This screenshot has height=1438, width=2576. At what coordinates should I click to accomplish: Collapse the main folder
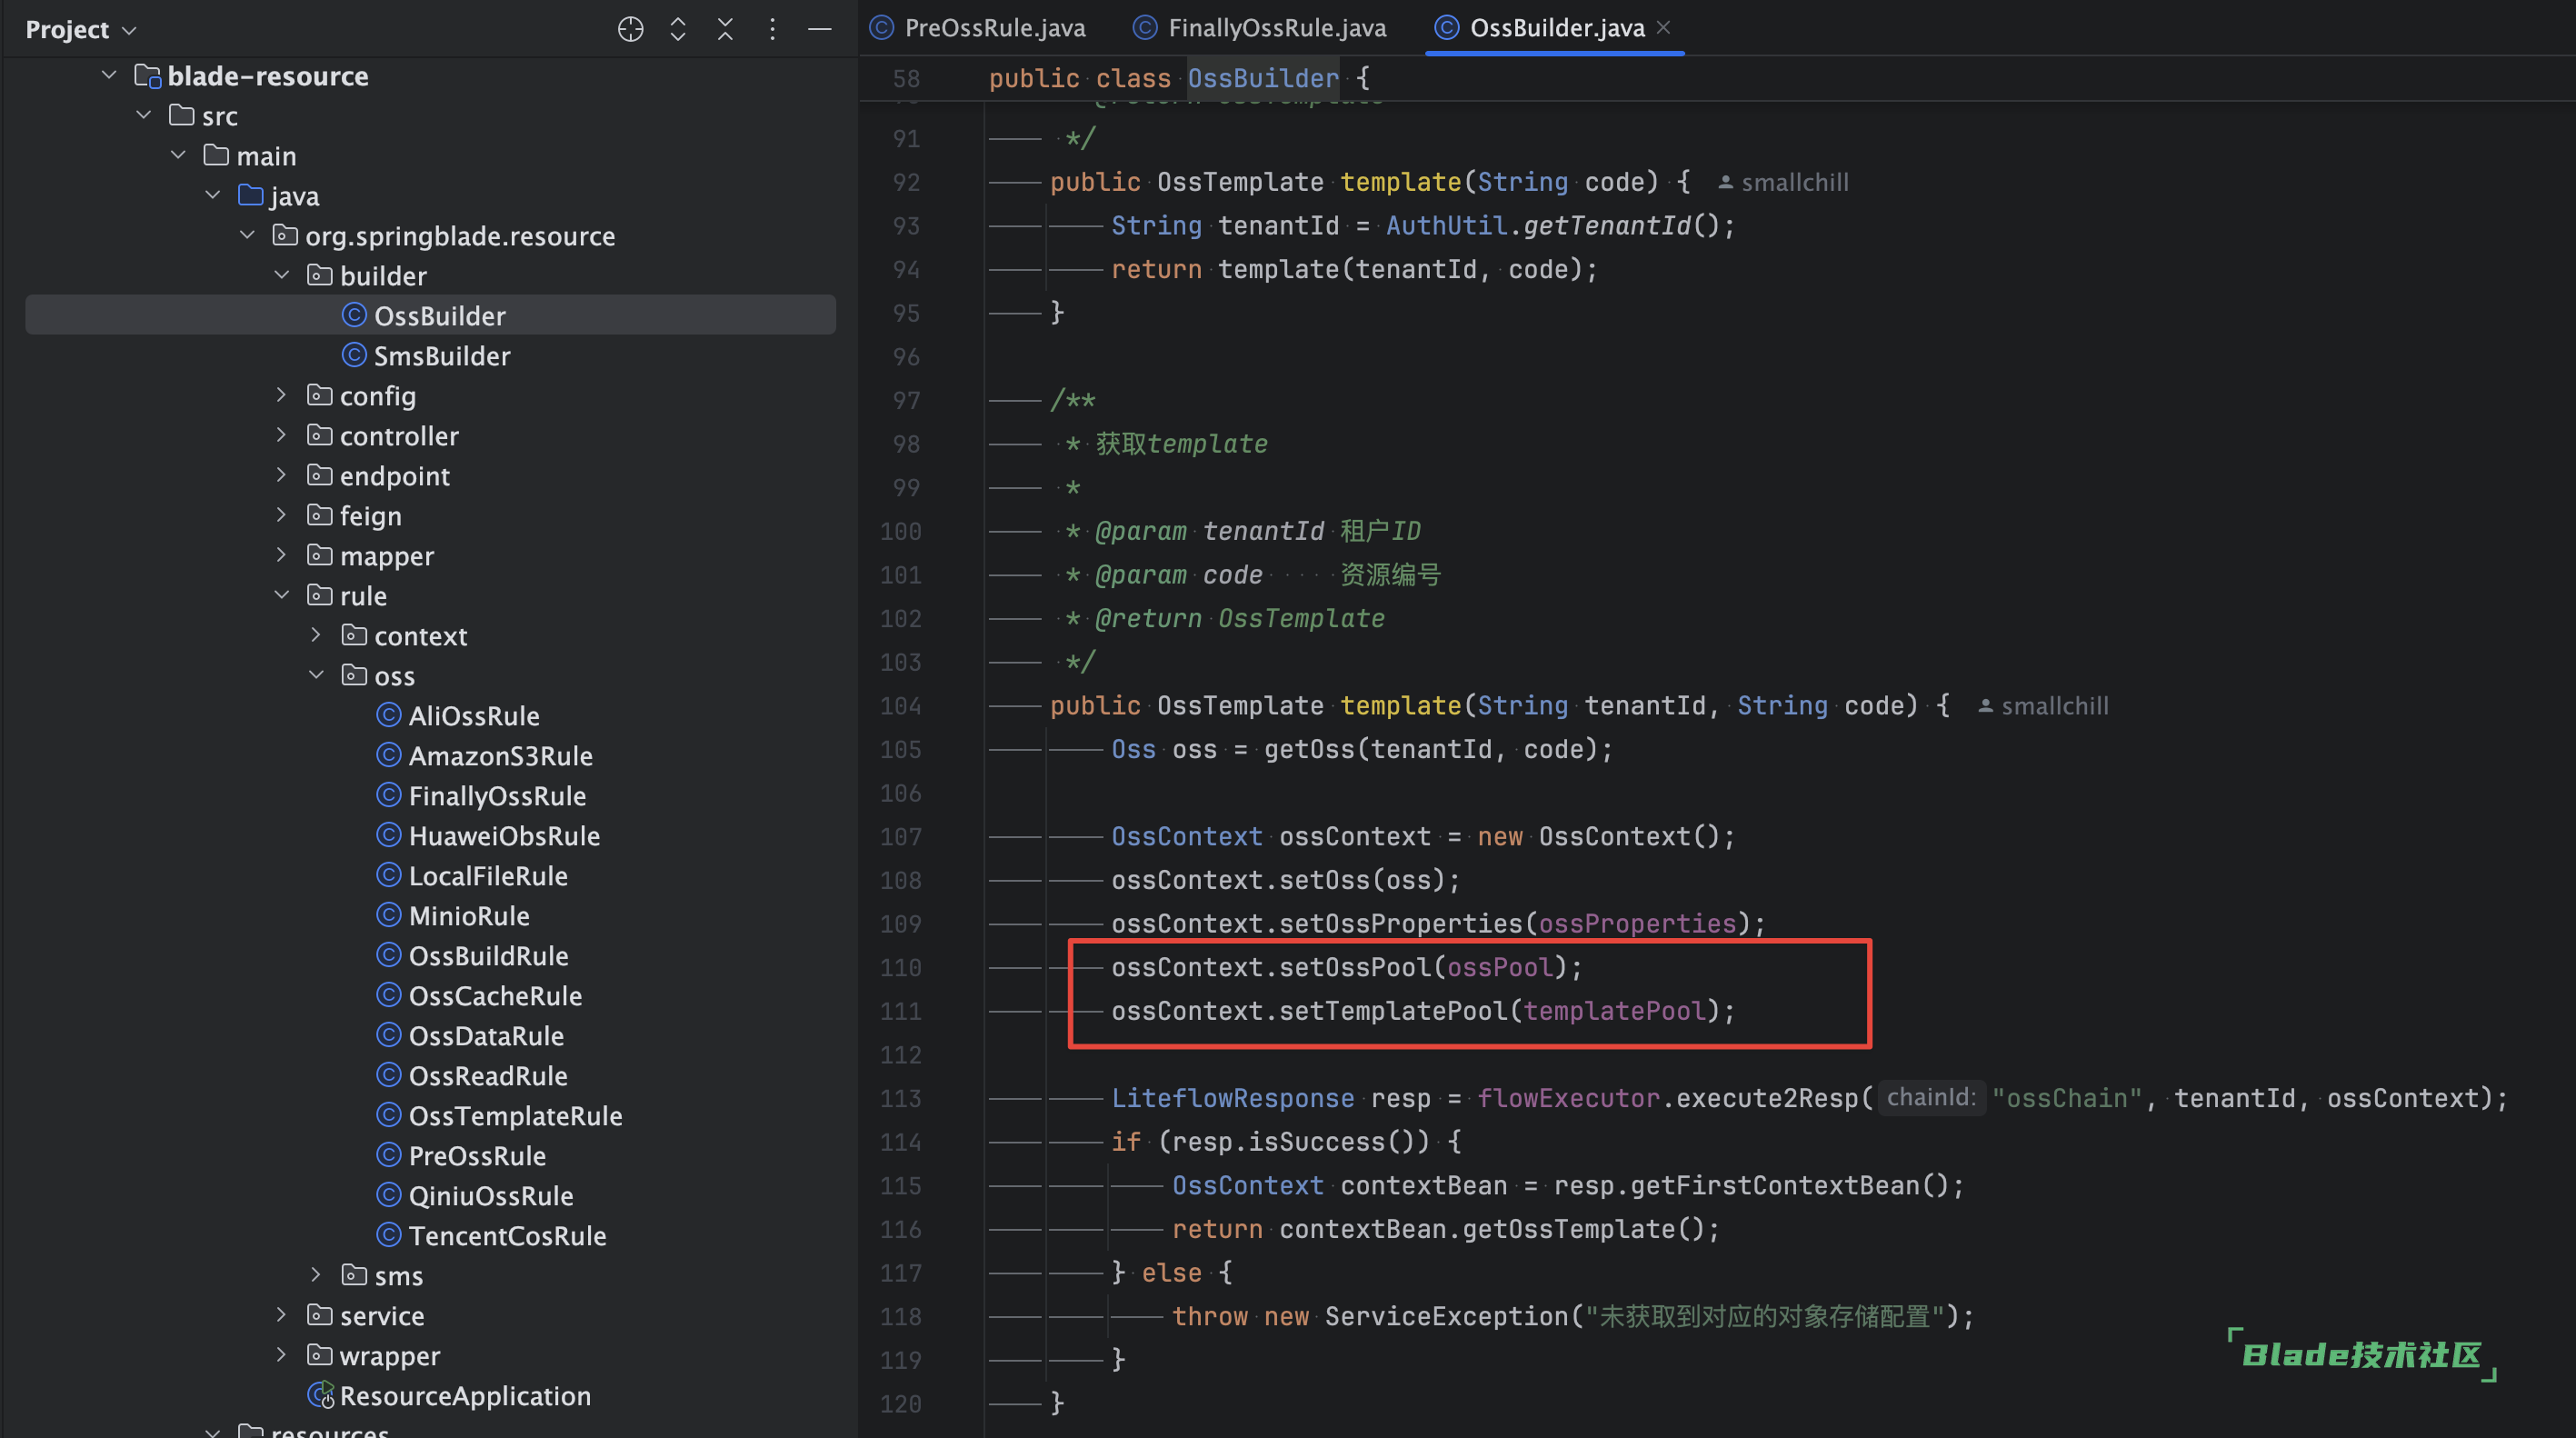tap(178, 155)
